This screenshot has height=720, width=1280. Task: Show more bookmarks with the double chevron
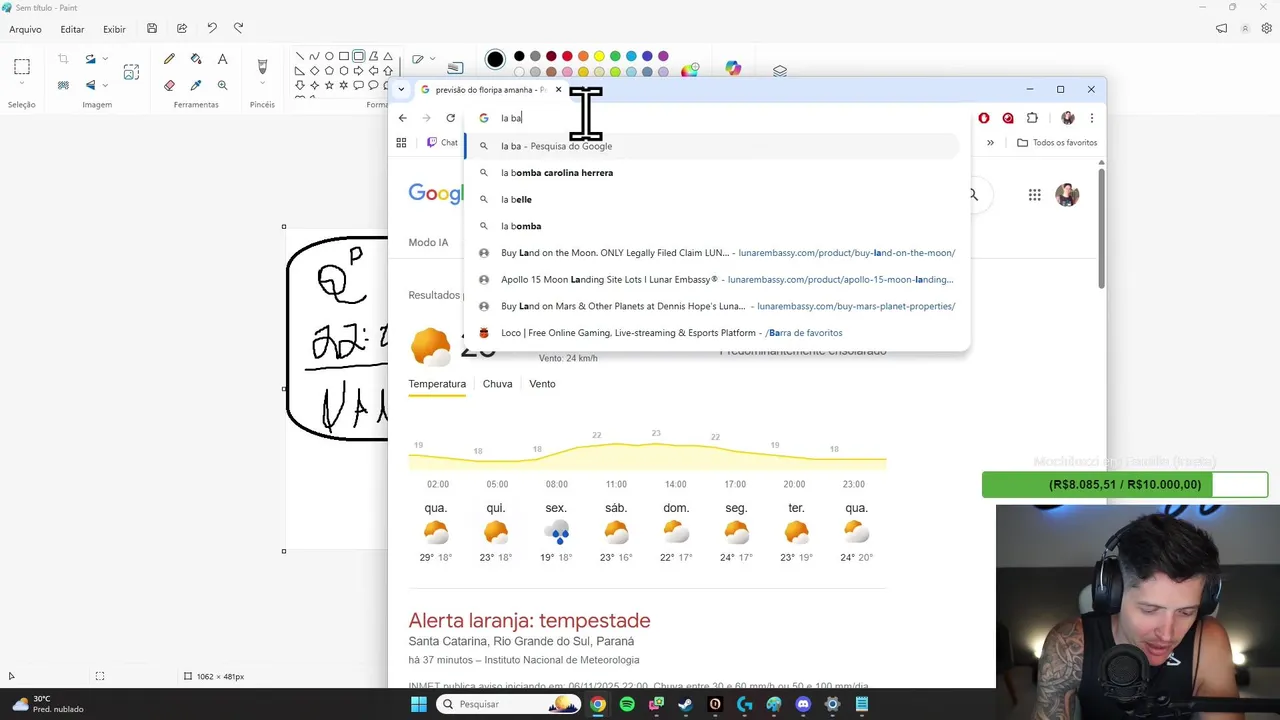click(x=990, y=143)
